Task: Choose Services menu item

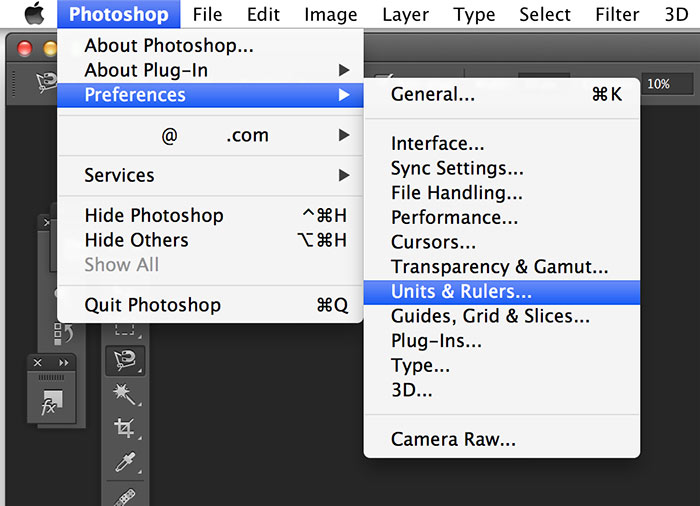Action: pyautogui.click(x=210, y=175)
